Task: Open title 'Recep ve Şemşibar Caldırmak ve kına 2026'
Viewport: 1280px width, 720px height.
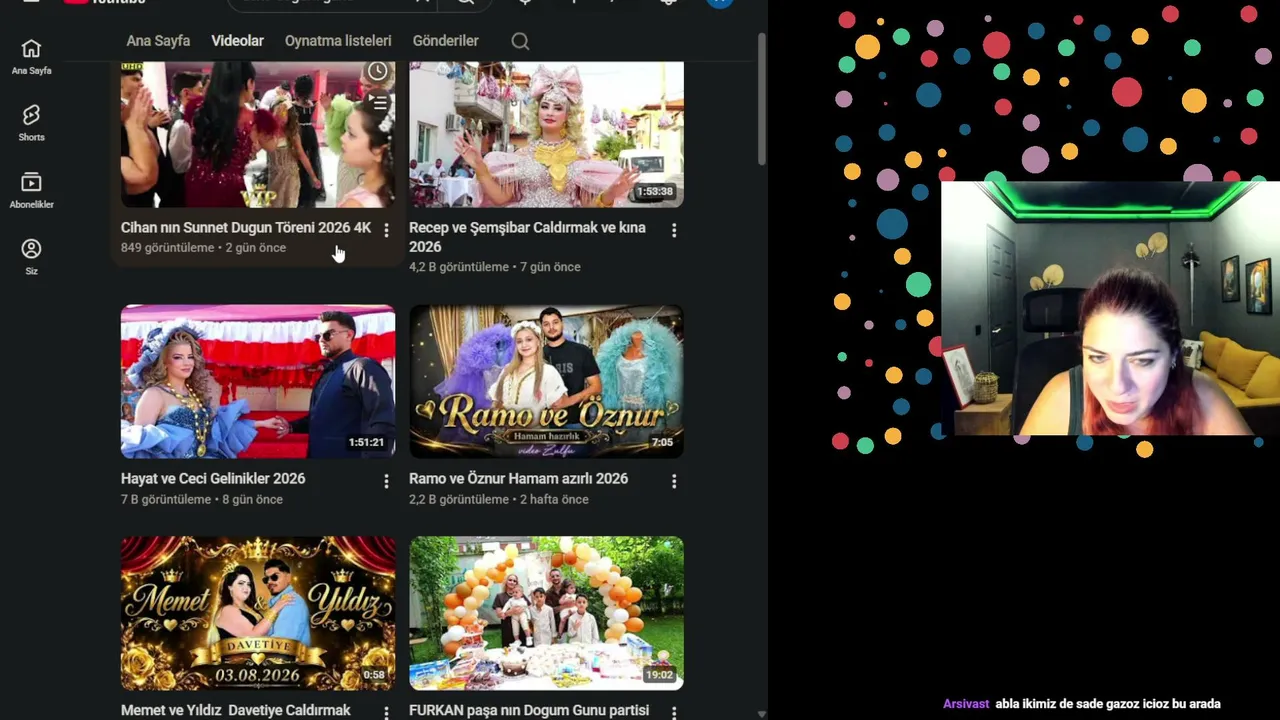Action: click(527, 237)
